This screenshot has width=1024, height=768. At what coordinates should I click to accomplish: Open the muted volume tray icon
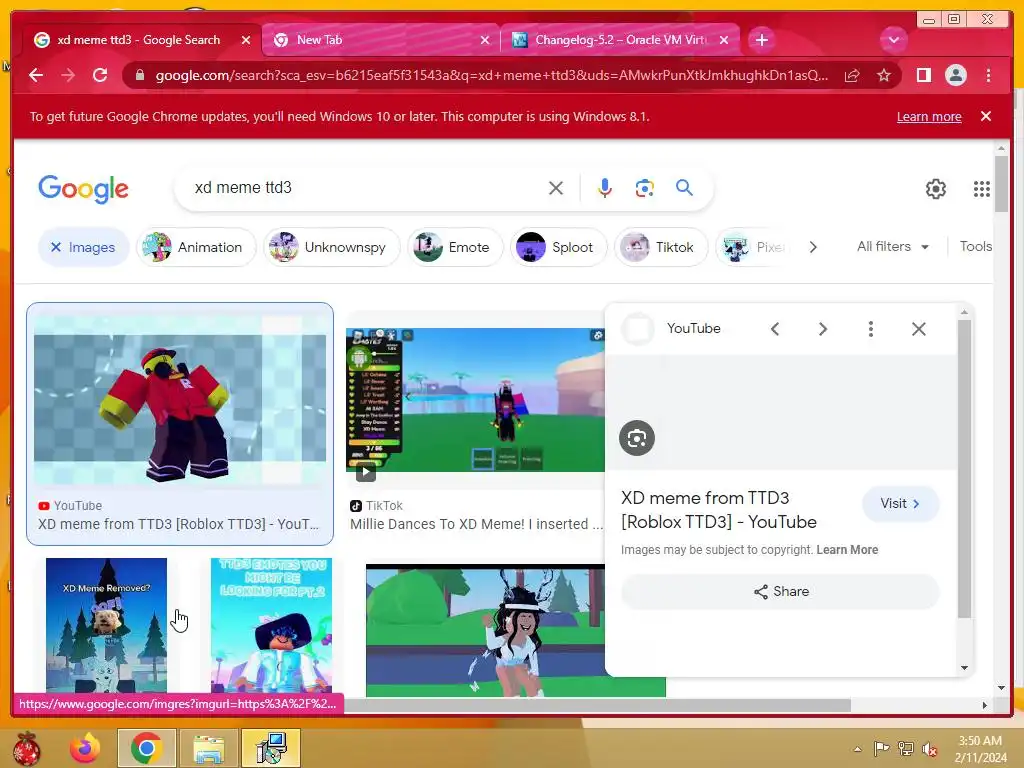[929, 749]
